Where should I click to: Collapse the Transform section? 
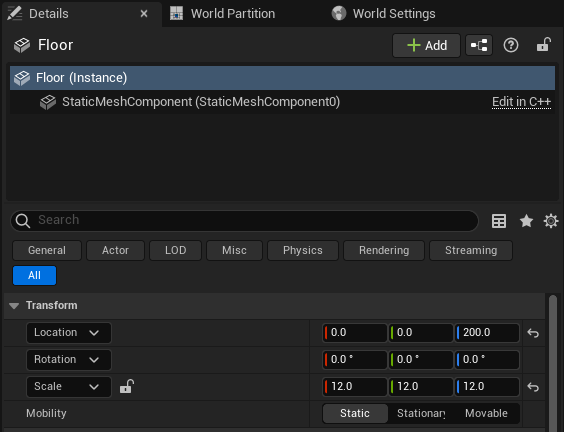pyautogui.click(x=14, y=306)
